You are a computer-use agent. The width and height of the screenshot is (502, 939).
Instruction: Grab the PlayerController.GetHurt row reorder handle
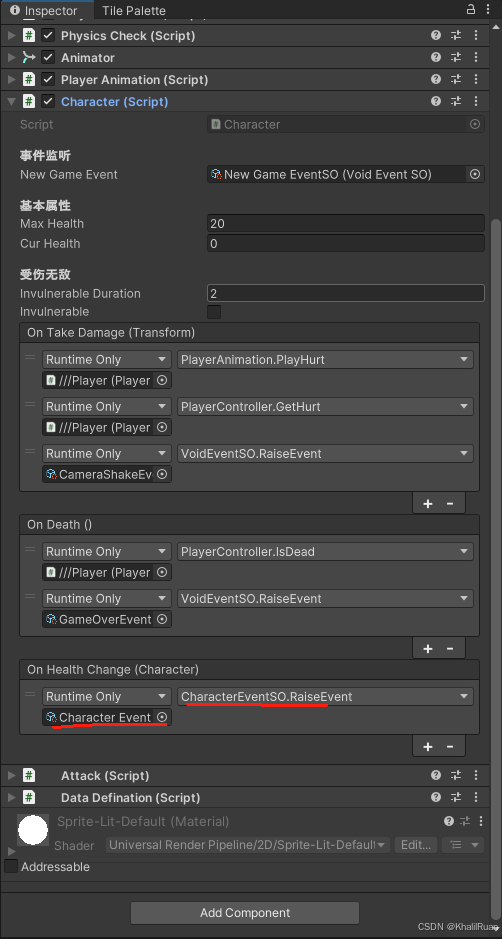[29, 404]
